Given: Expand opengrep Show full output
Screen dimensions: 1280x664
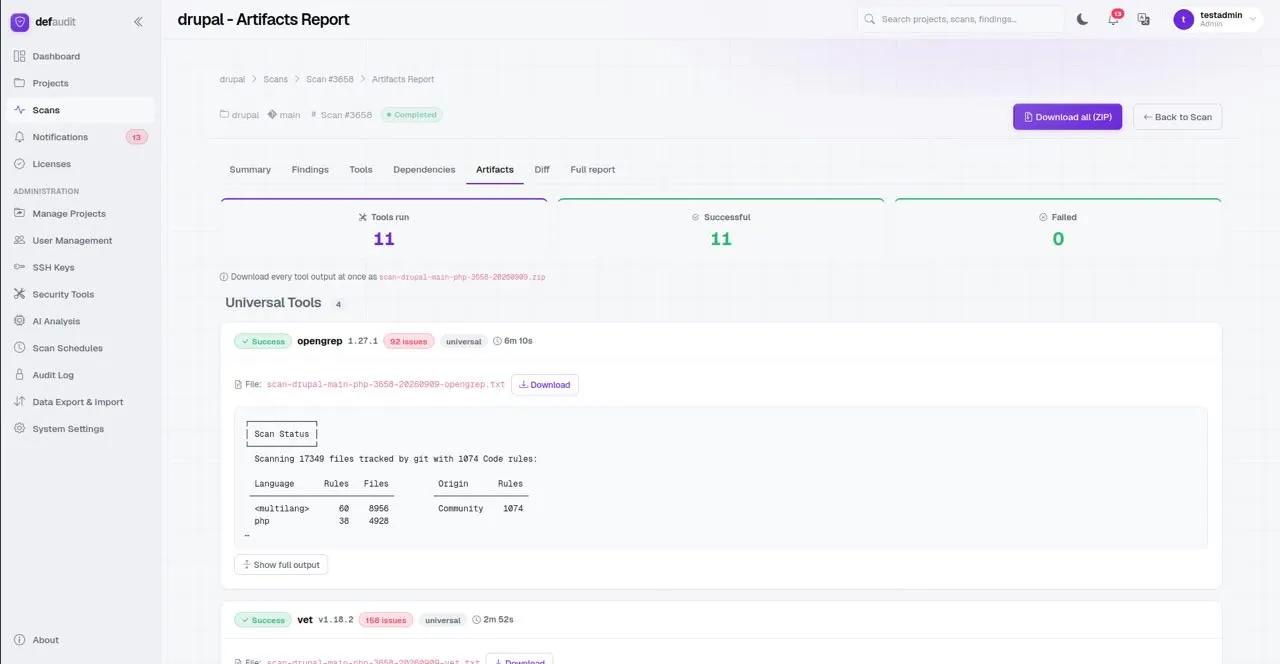Looking at the screenshot, I should tap(281, 565).
